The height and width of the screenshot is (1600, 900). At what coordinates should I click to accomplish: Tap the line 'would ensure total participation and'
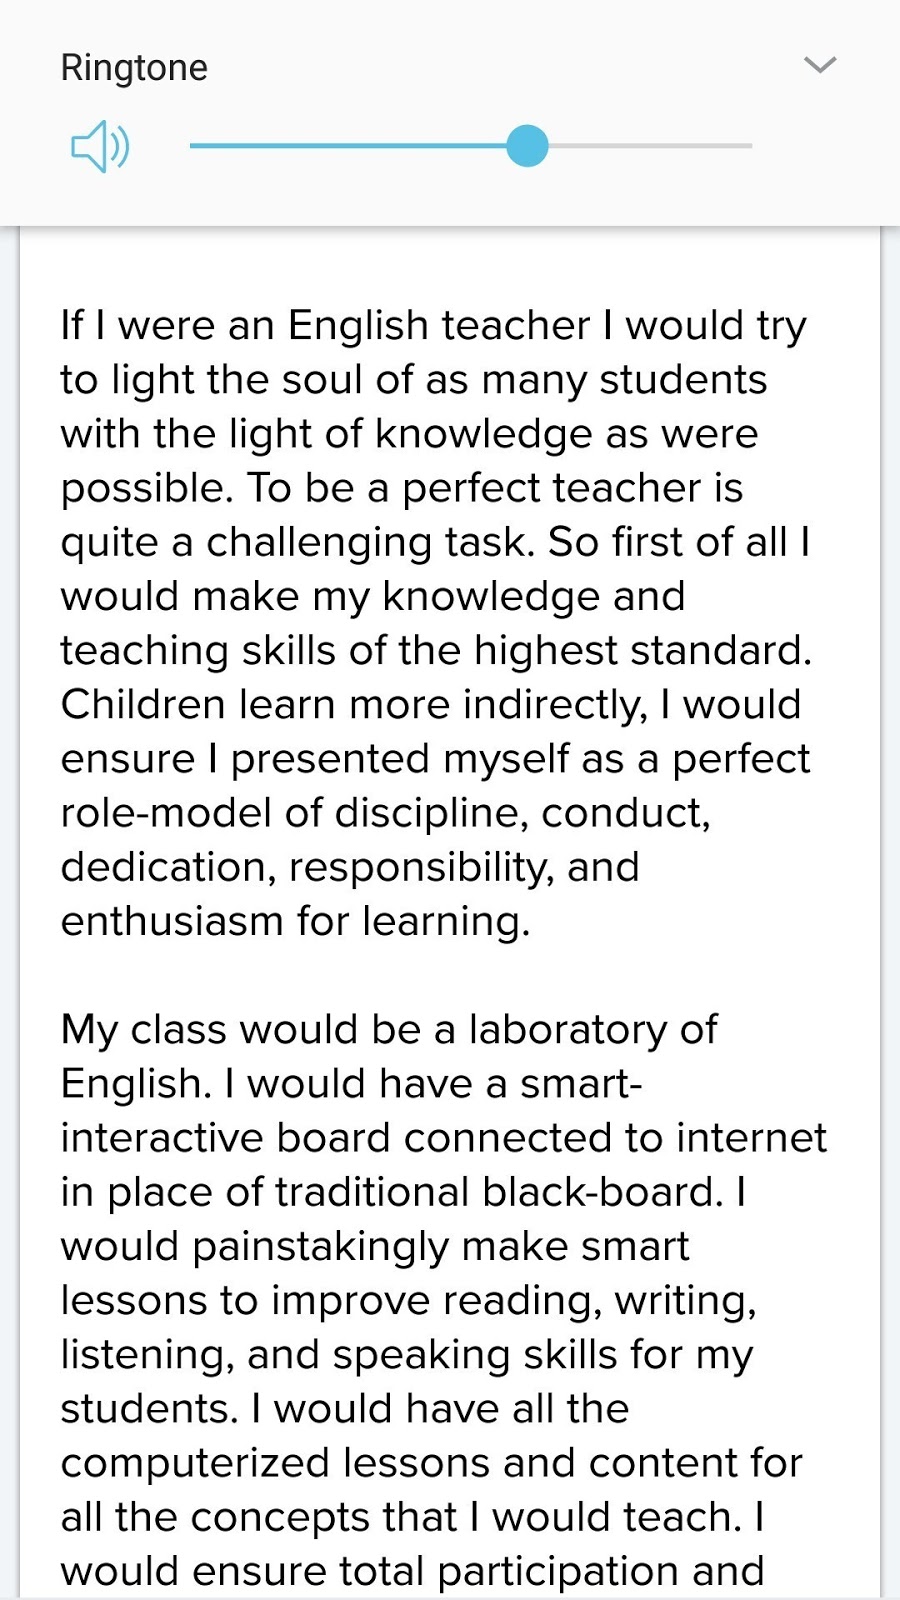[x=412, y=1572]
